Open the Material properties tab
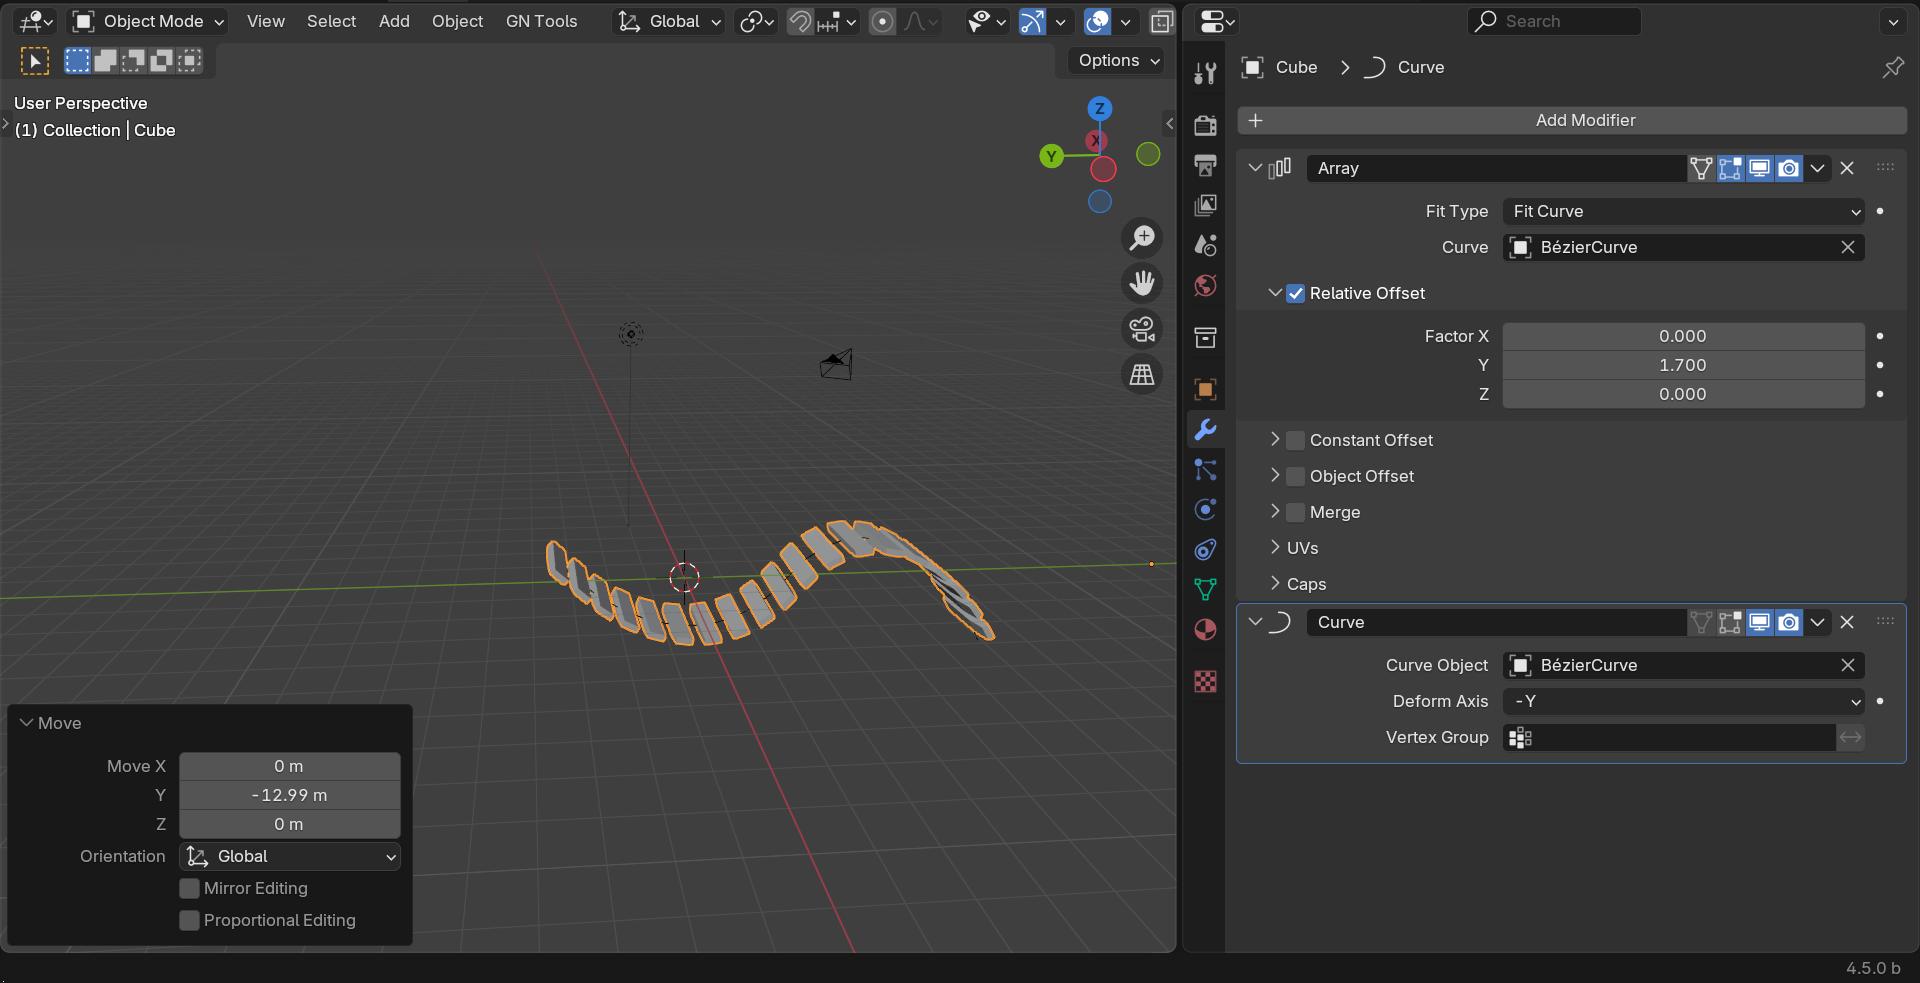Image resolution: width=1920 pixels, height=983 pixels. tap(1205, 629)
